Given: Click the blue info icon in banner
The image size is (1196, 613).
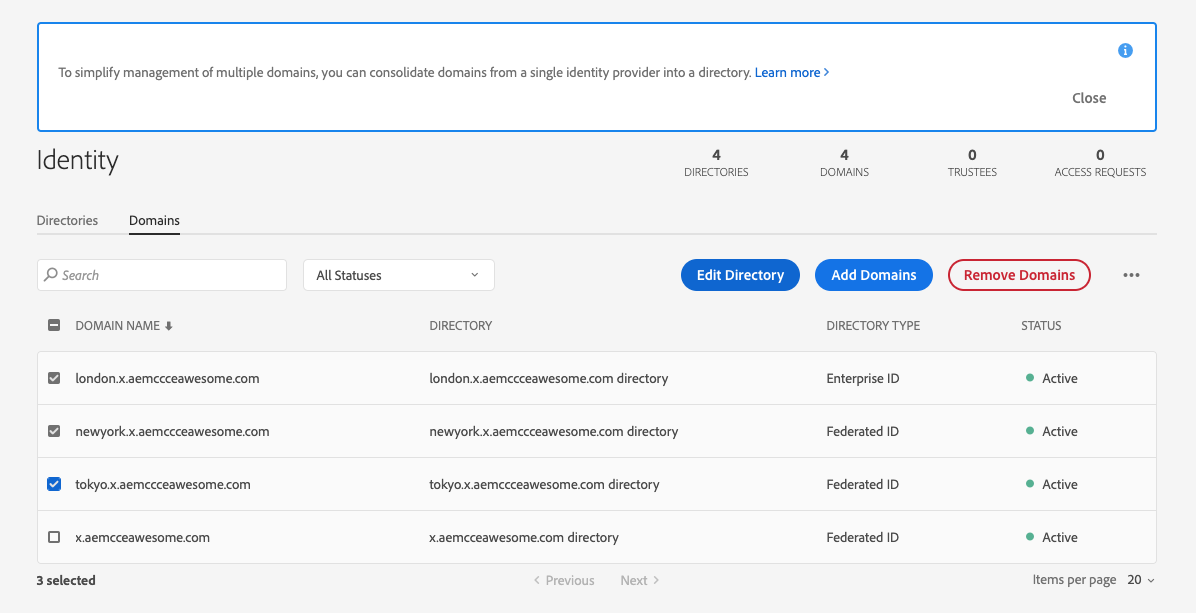Looking at the screenshot, I should click(x=1125, y=50).
